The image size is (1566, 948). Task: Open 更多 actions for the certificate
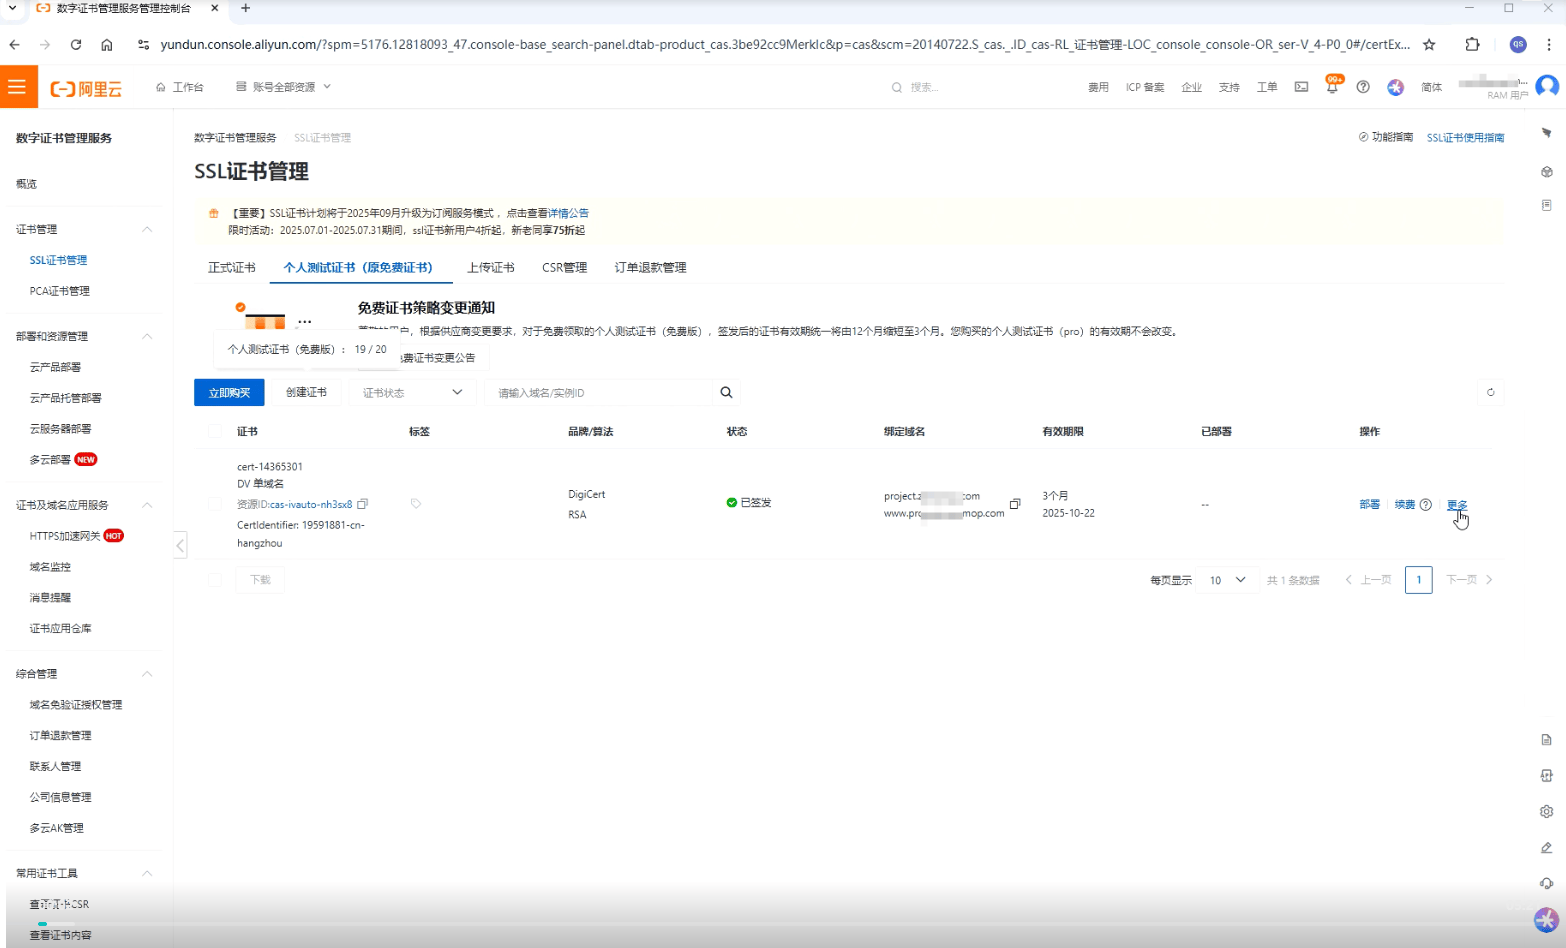click(x=1457, y=504)
